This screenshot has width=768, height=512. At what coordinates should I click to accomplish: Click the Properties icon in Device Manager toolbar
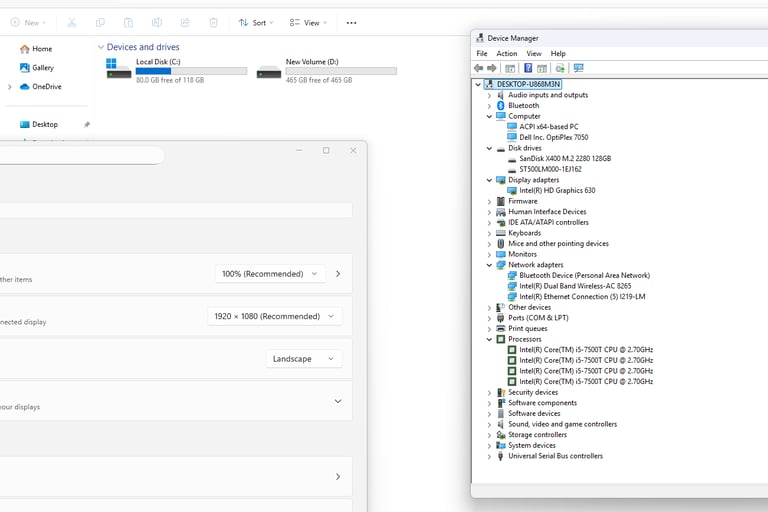coord(510,68)
